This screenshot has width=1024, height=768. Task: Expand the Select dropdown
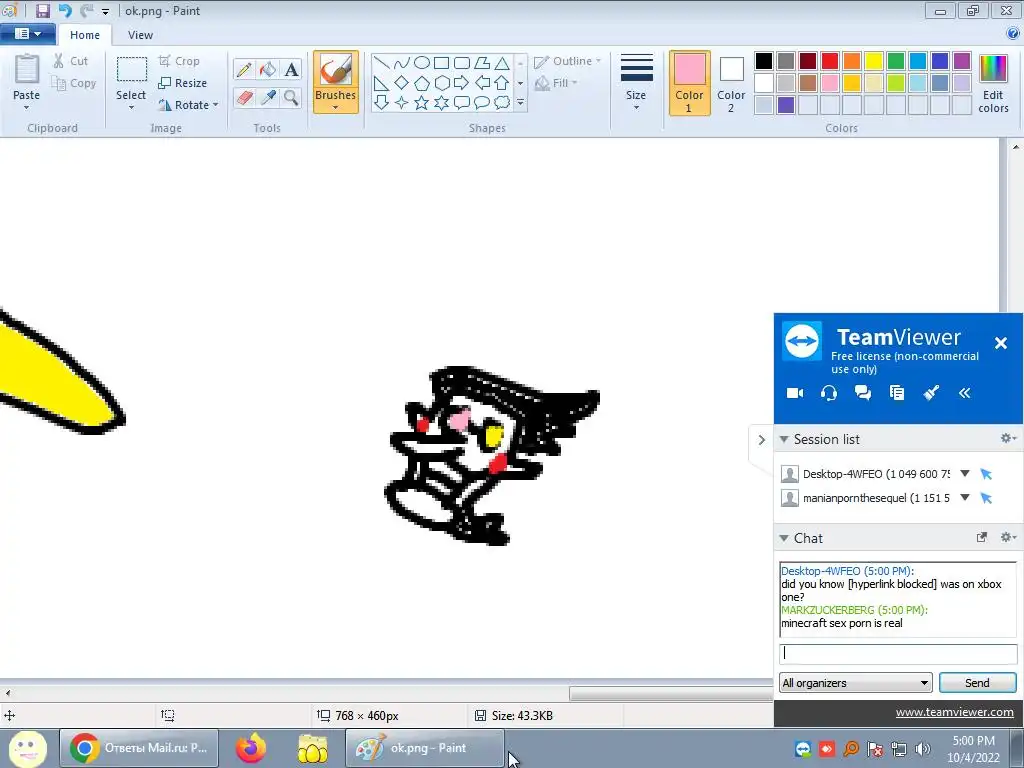(131, 107)
